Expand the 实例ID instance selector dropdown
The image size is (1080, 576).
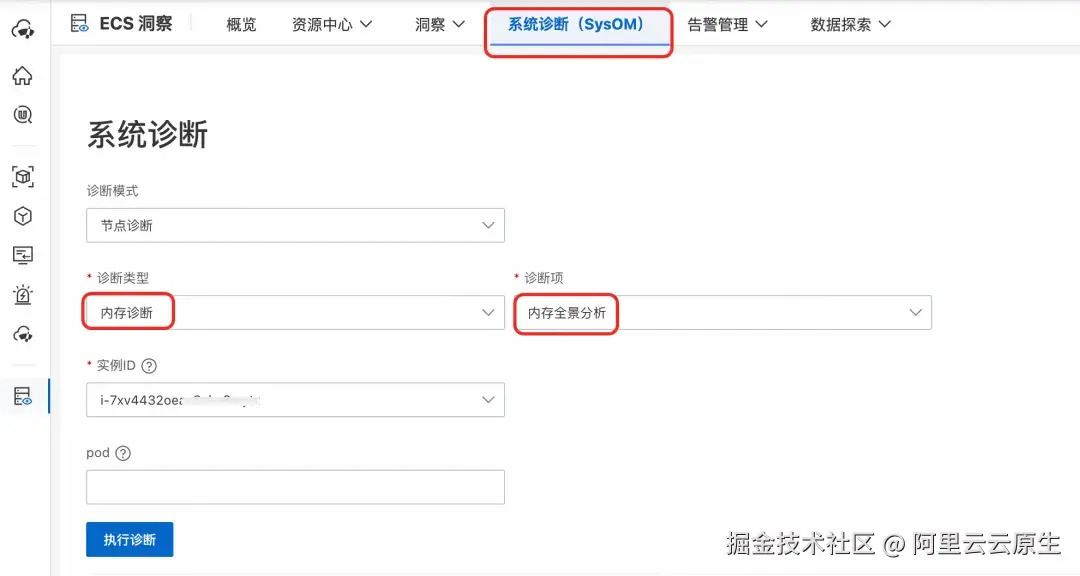(295, 400)
